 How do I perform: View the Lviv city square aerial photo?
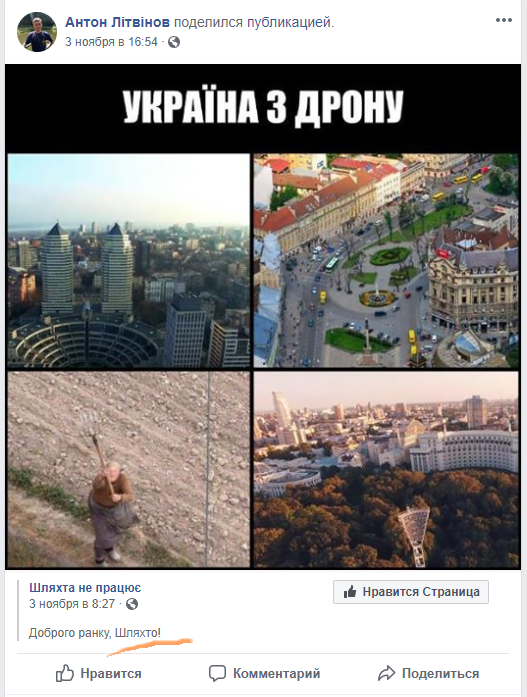(386, 260)
